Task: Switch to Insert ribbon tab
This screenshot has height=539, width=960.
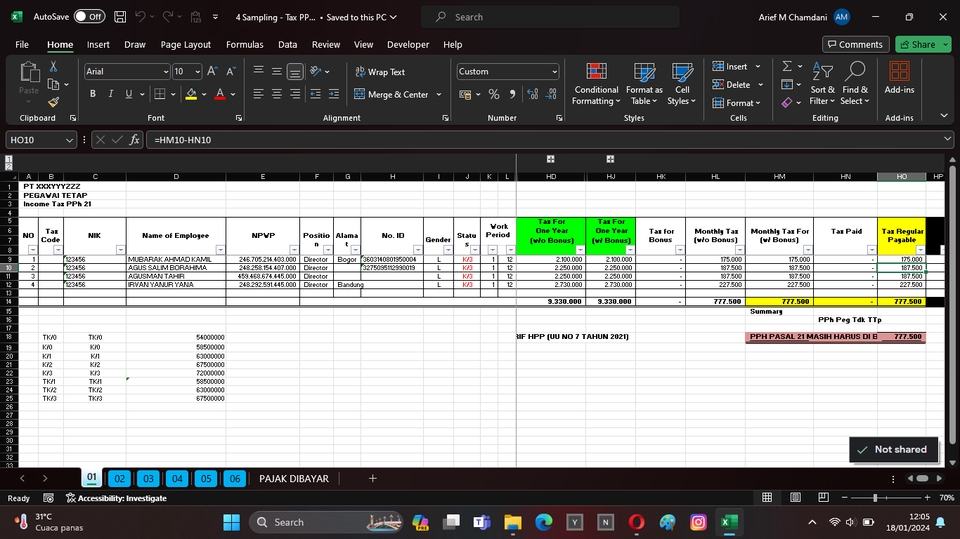Action: pos(98,45)
